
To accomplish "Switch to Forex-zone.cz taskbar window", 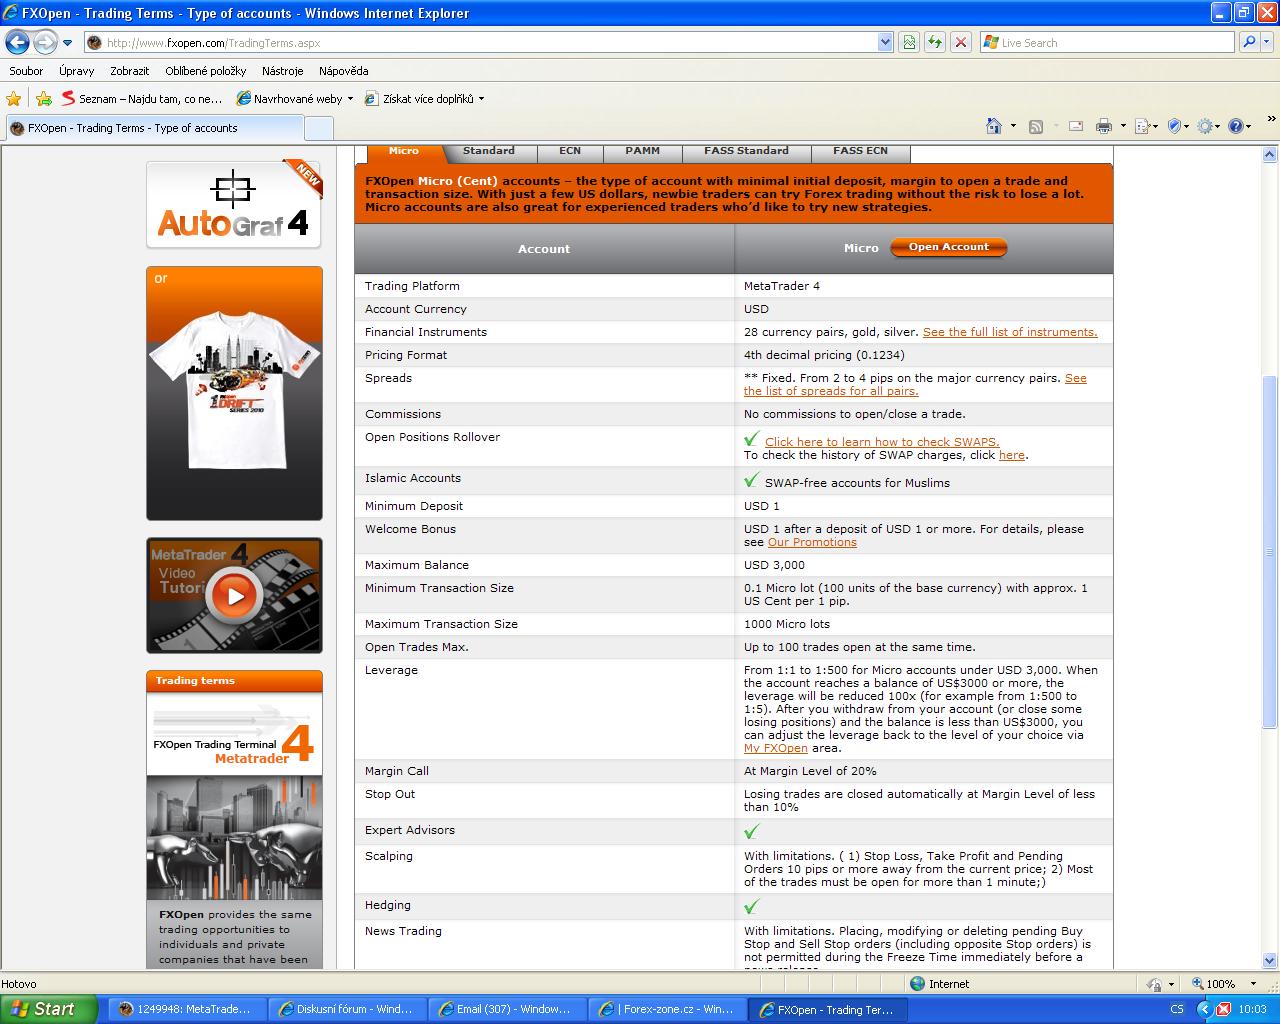I will tap(668, 1009).
